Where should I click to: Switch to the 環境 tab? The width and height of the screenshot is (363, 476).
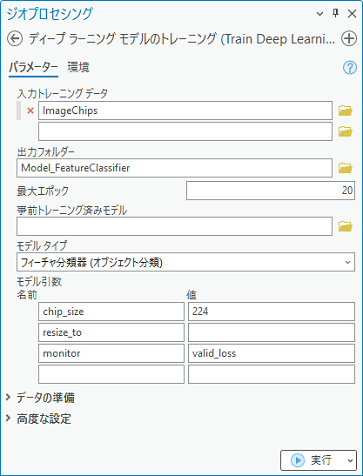[x=78, y=68]
